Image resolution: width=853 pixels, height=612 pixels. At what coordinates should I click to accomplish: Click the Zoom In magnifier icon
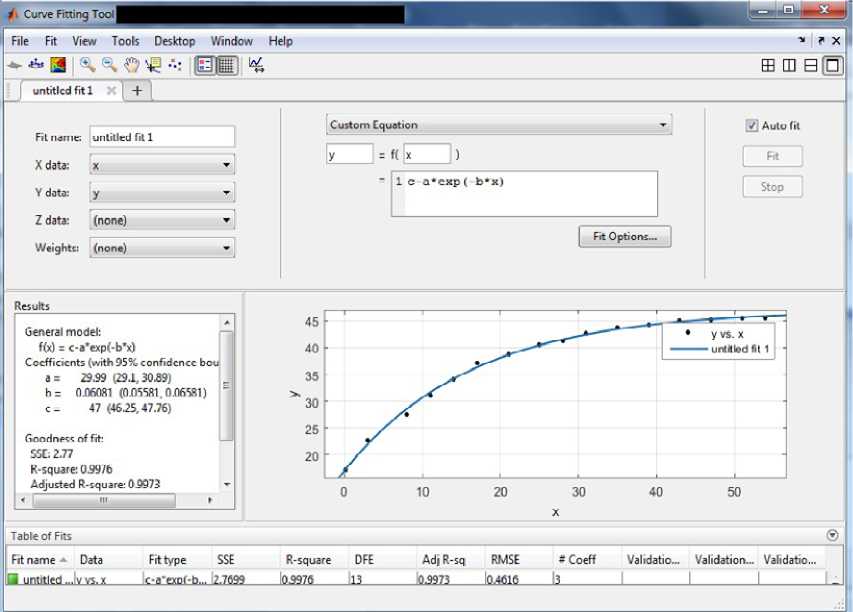point(88,65)
